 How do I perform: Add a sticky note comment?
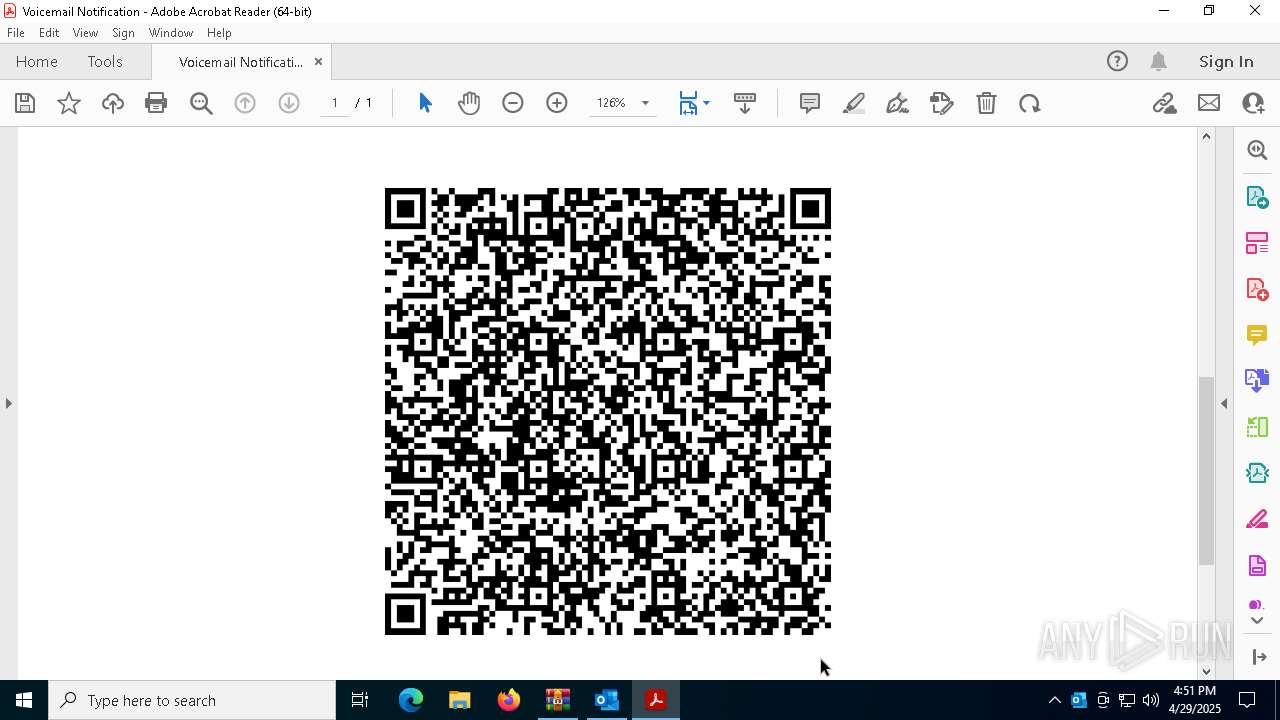tap(810, 103)
